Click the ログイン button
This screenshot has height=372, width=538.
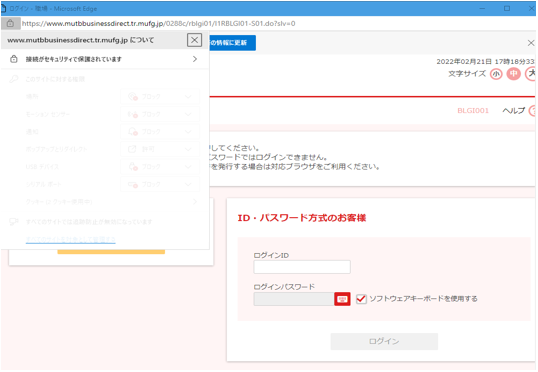point(384,341)
